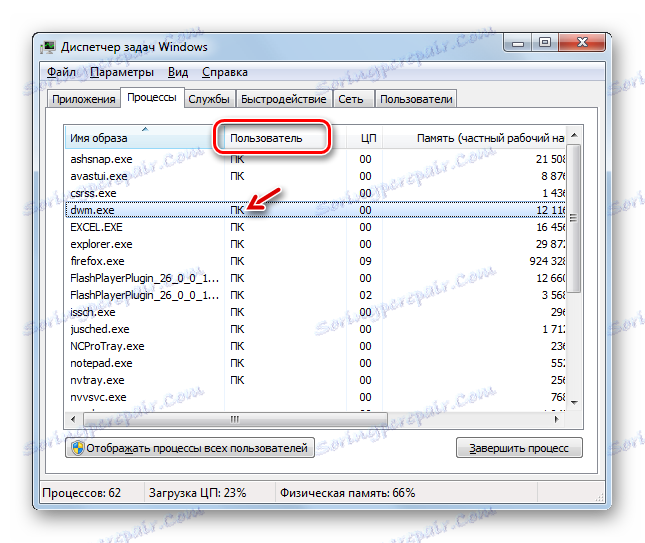Viewport: 645px width, 543px height.
Task: Close the Task Manager window
Action: tap(582, 42)
